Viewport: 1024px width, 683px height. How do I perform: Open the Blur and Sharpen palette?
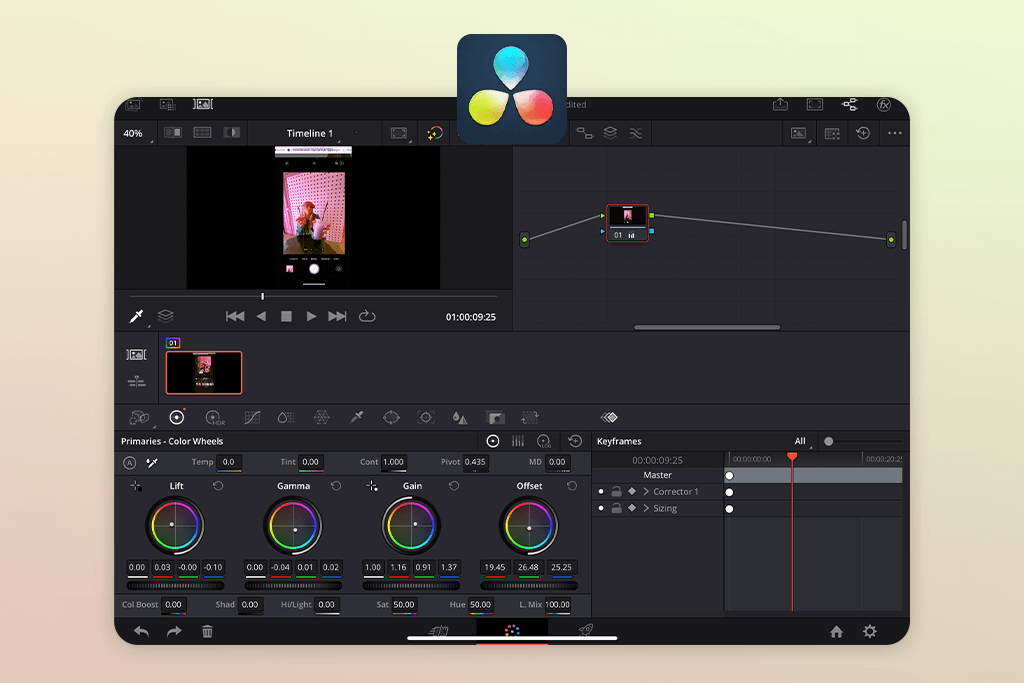(x=460, y=417)
